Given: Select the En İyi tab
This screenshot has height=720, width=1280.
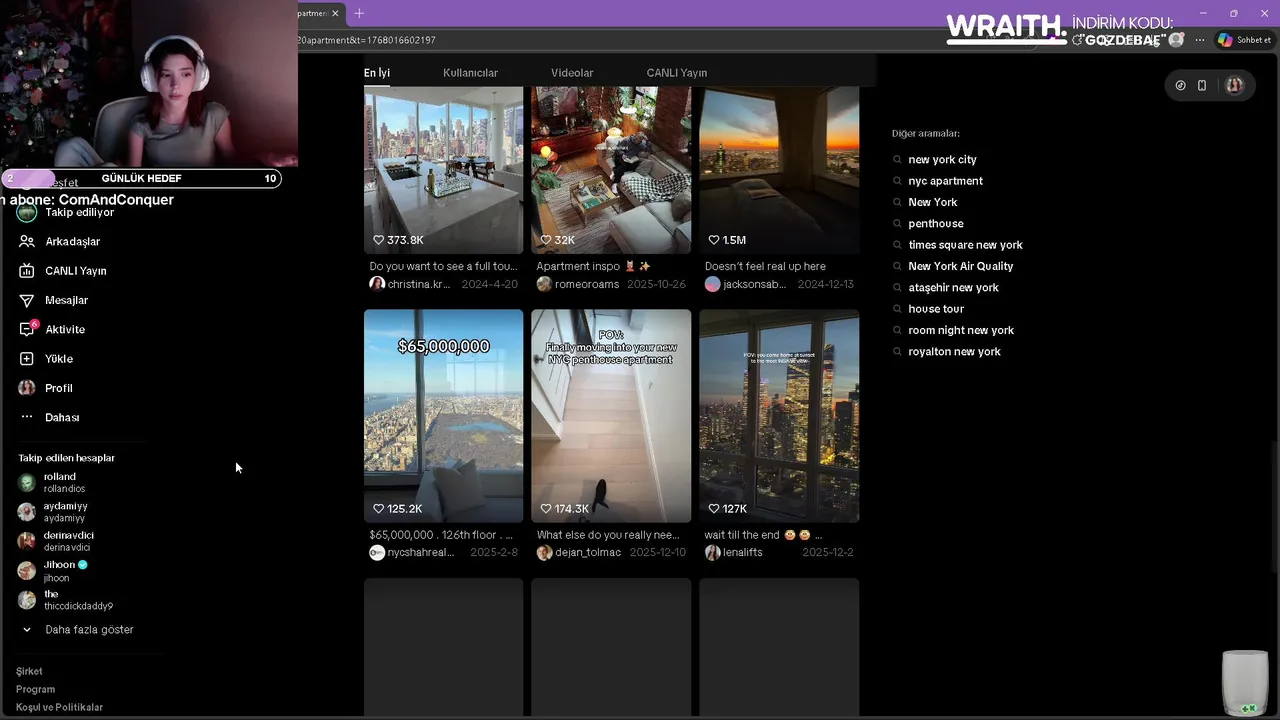Looking at the screenshot, I should point(377,73).
